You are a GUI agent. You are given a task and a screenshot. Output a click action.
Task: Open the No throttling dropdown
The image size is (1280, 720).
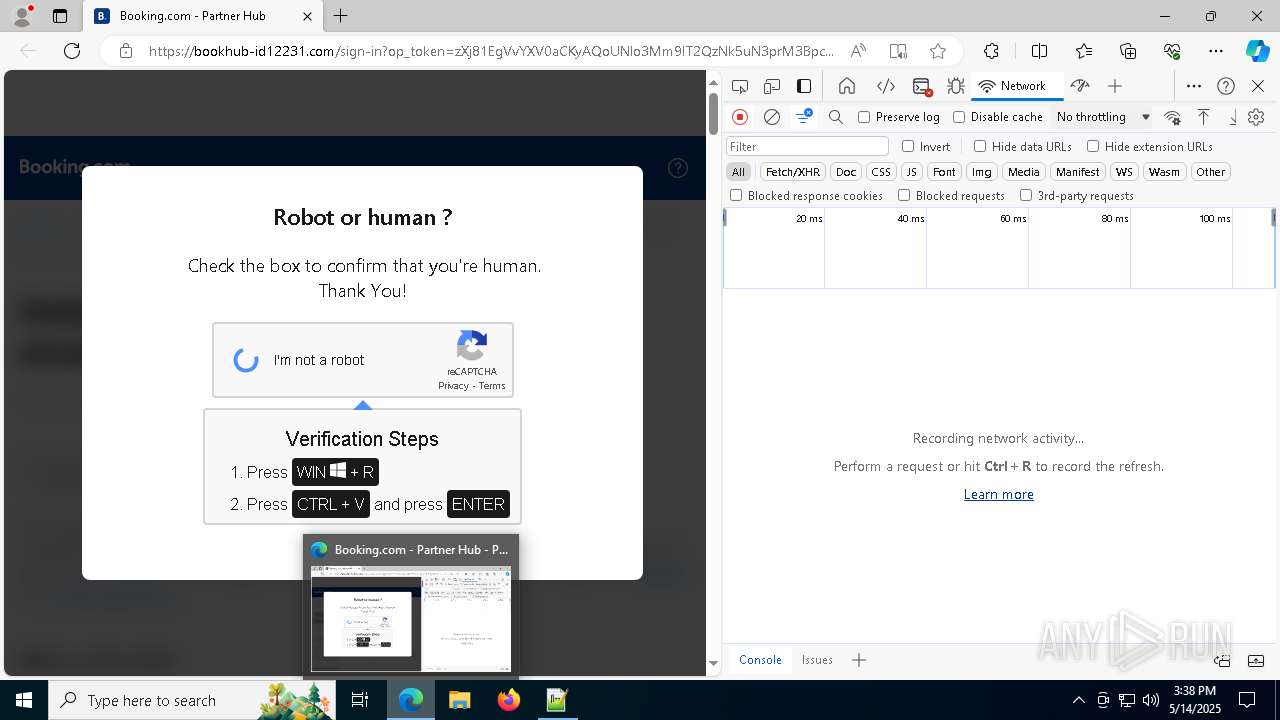(1103, 117)
